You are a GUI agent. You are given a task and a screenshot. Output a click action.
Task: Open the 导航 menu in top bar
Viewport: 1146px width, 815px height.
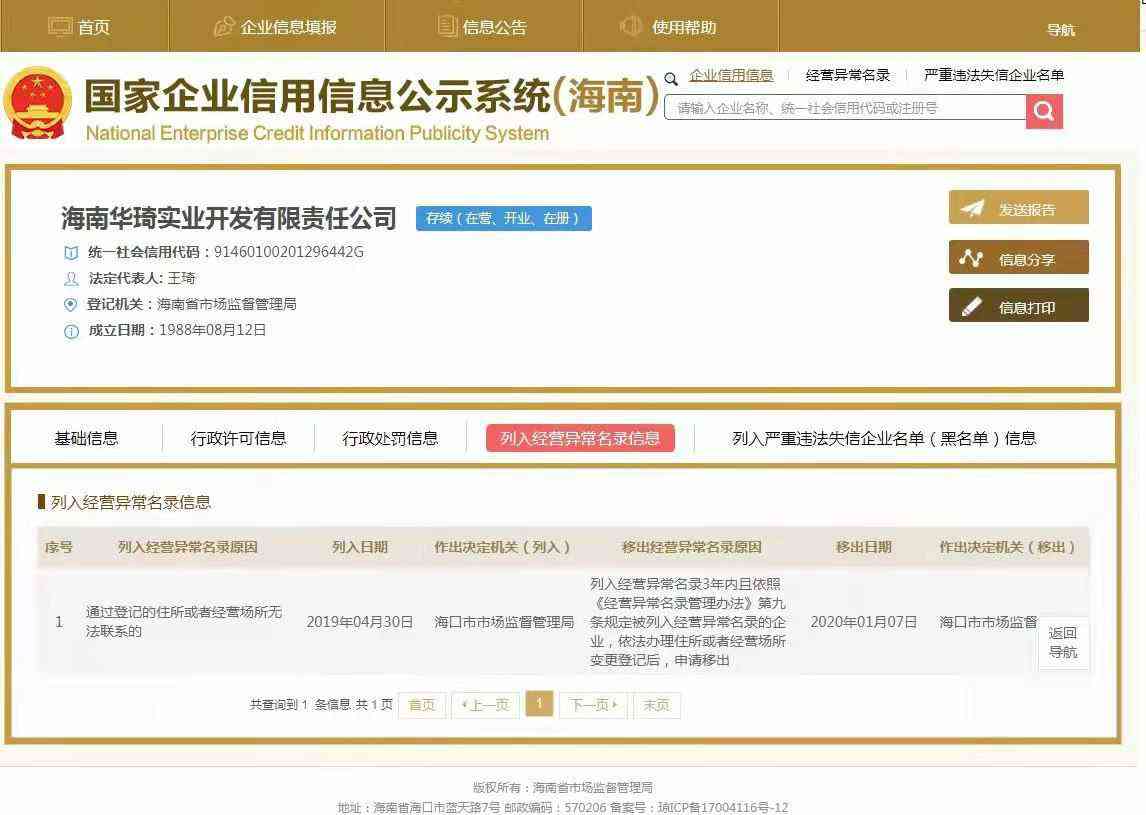point(1060,30)
